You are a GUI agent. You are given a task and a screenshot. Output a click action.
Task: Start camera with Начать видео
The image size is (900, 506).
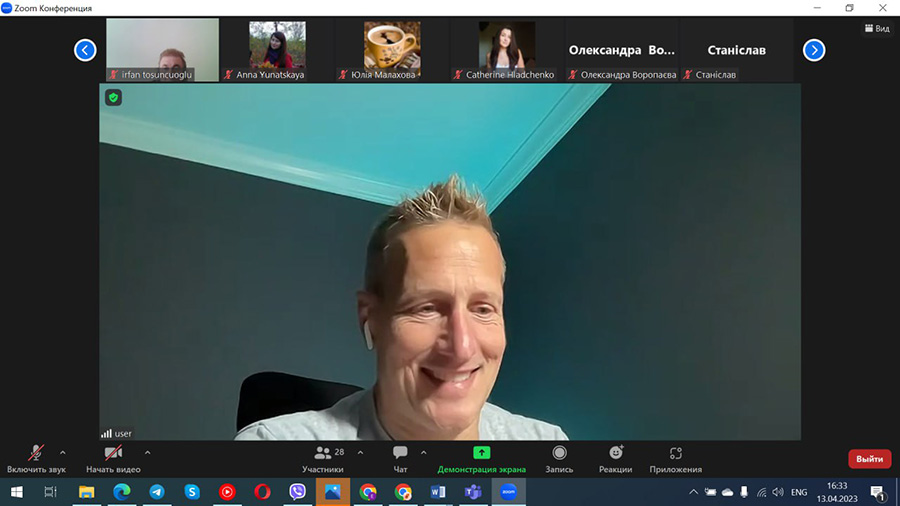[113, 459]
